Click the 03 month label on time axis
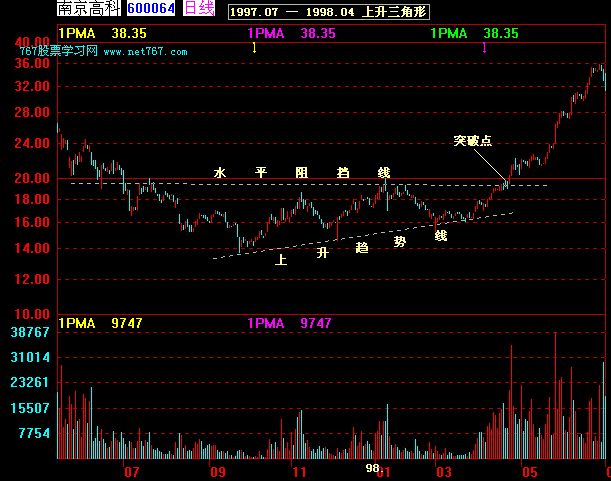611x481 pixels. coord(444,472)
